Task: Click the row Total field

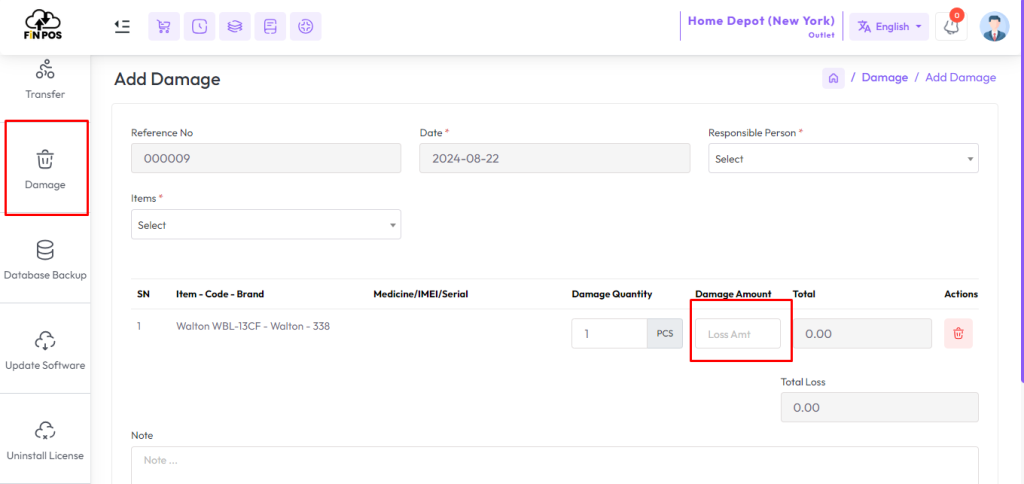Action: 862,334
